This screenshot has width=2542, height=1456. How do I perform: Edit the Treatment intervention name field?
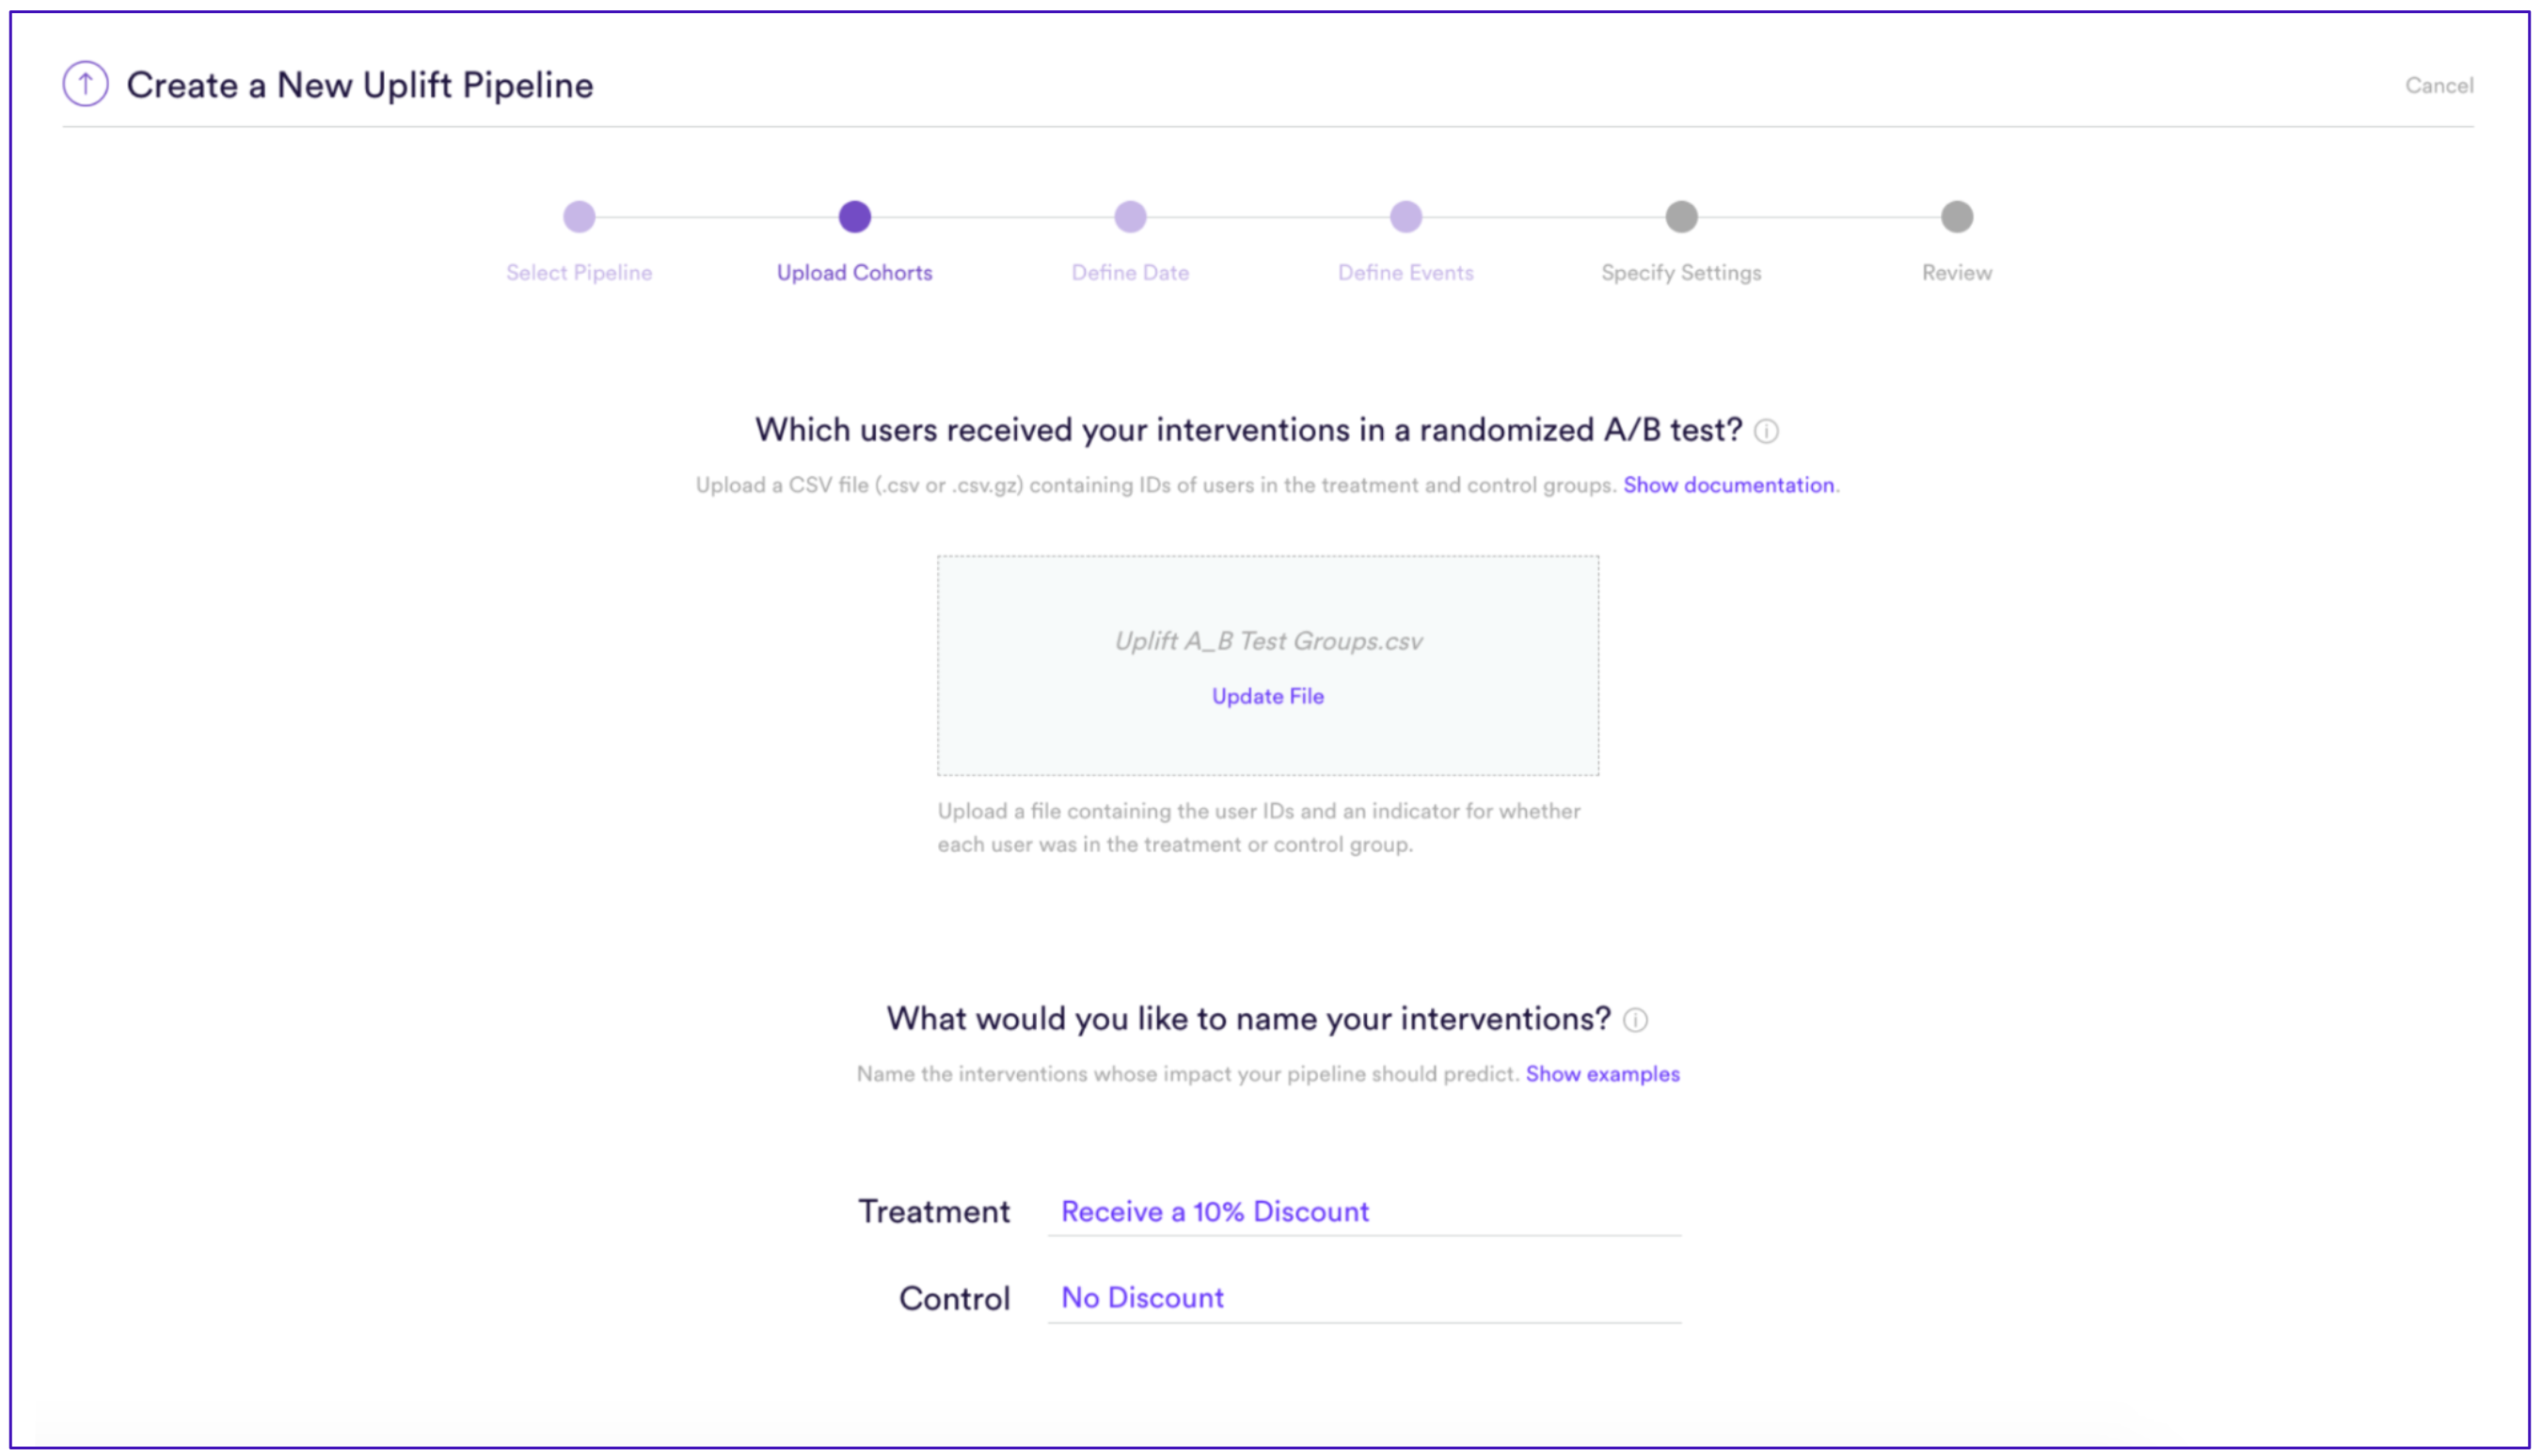tap(1364, 1212)
